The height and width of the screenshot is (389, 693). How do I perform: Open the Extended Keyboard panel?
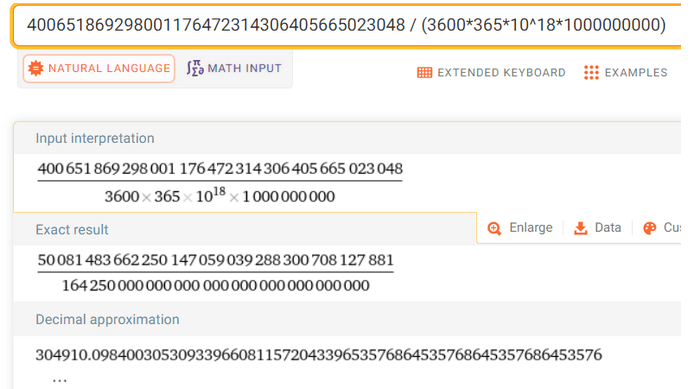point(491,72)
